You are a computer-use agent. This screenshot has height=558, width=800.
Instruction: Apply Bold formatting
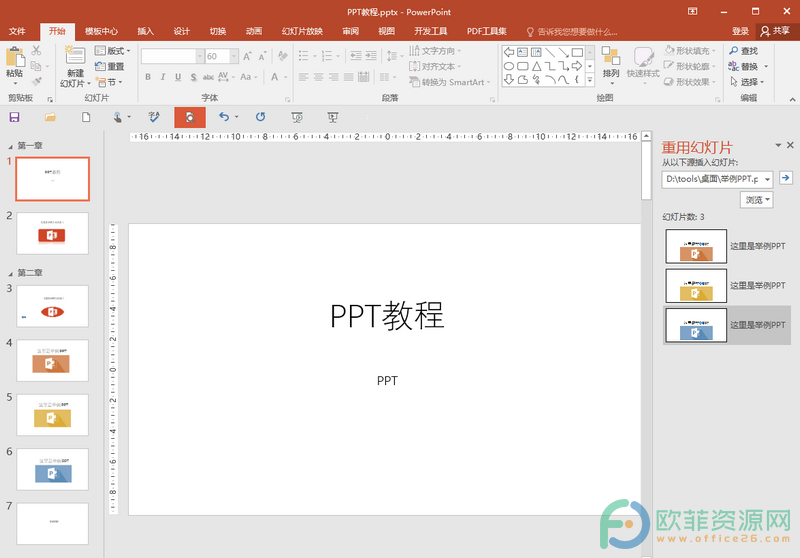pos(148,77)
